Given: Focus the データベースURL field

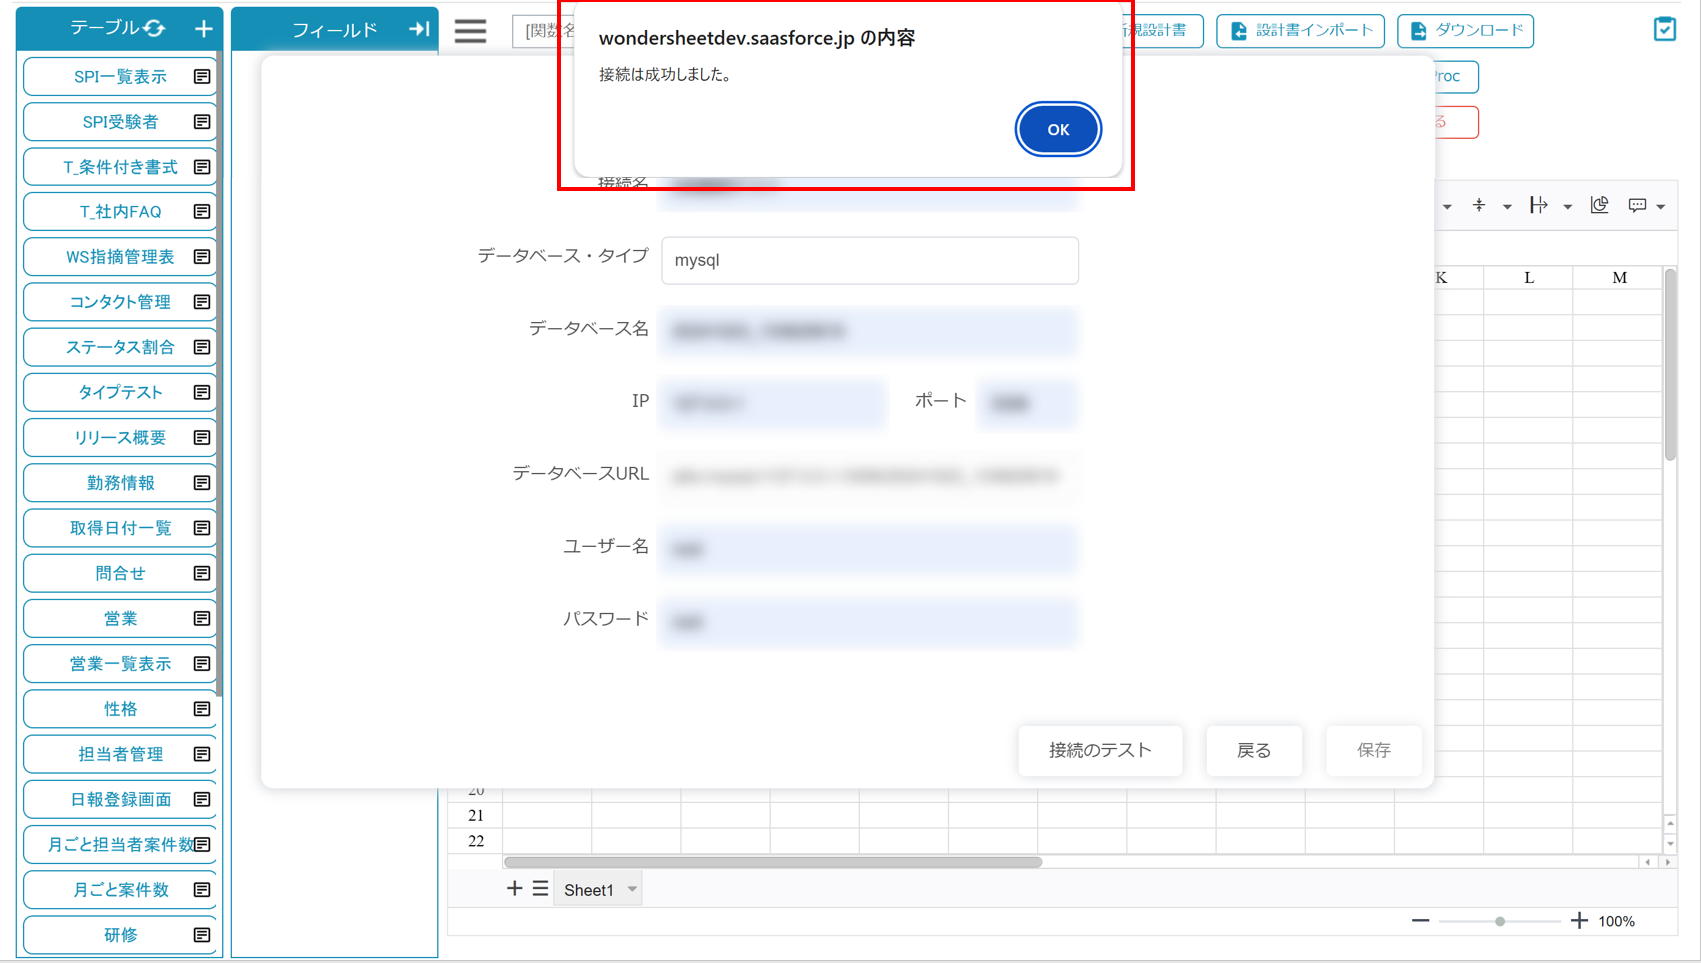Looking at the screenshot, I should 868,476.
